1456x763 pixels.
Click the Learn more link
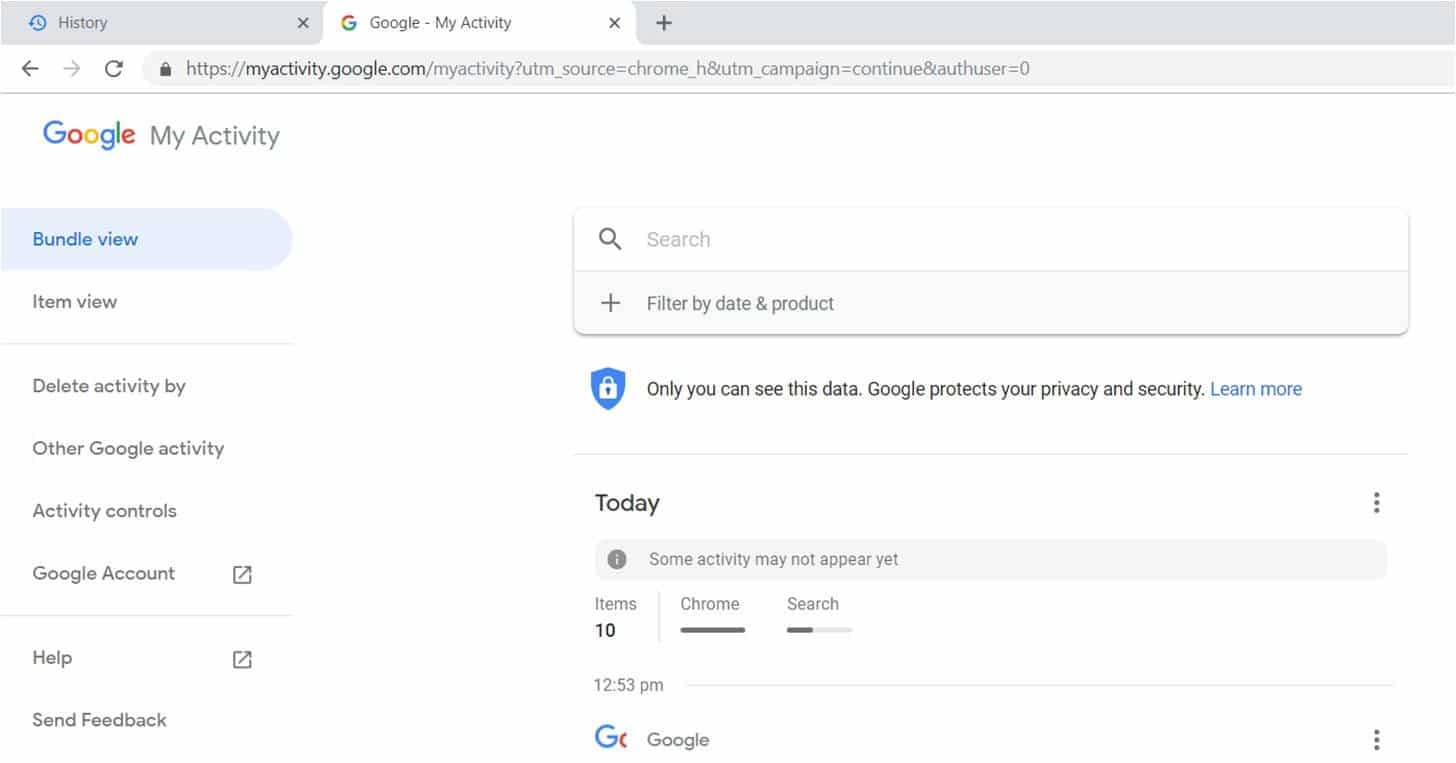[x=1255, y=388]
